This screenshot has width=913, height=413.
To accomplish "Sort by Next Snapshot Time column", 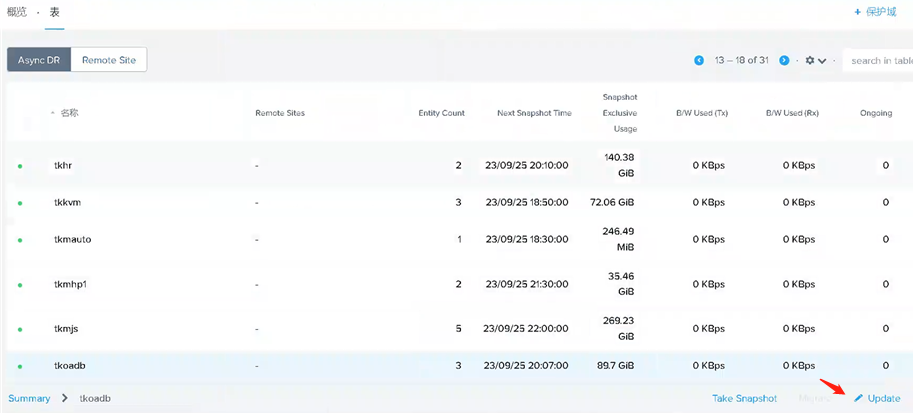I will 535,113.
